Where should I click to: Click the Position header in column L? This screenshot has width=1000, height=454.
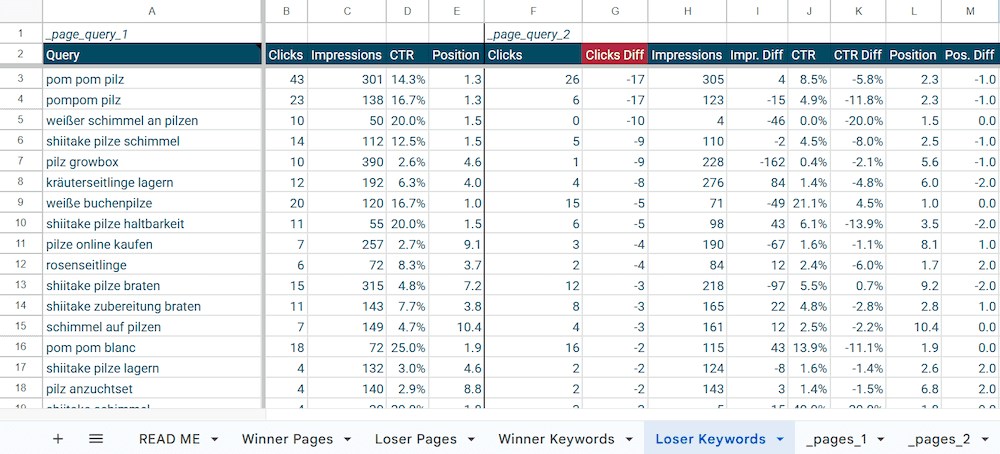tap(913, 55)
